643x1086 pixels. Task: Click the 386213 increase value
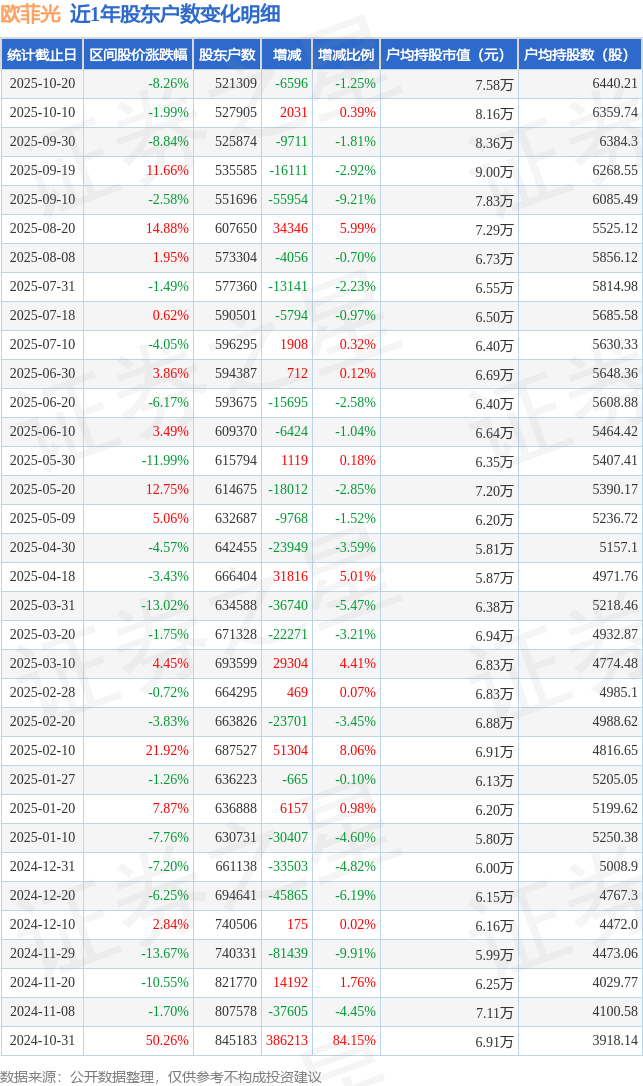(x=286, y=1041)
